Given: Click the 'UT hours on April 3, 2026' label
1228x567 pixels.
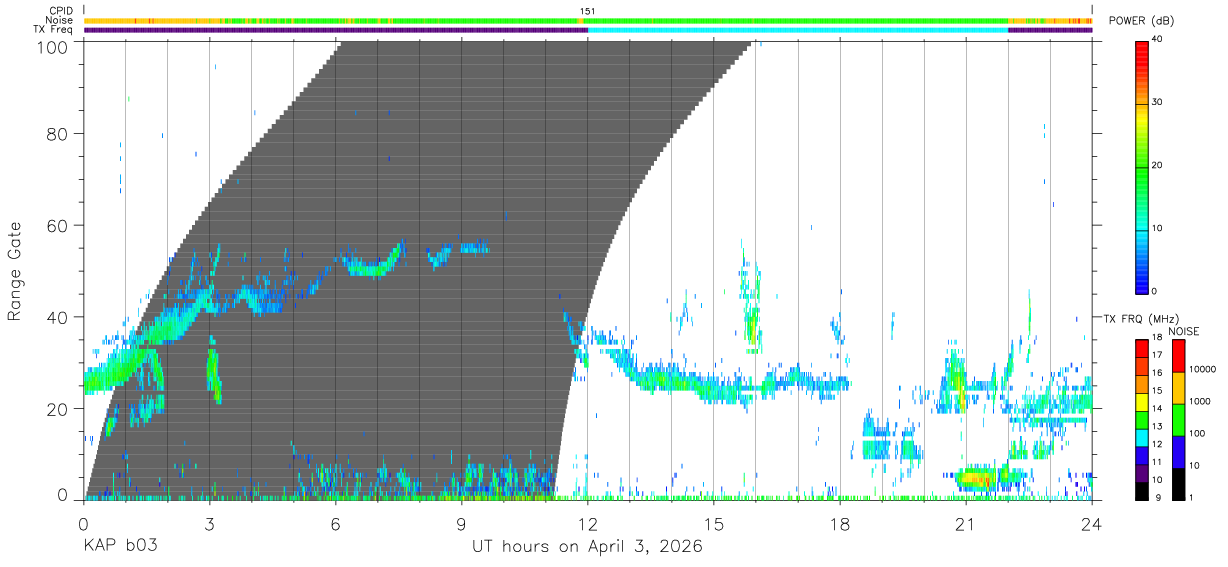Looking at the screenshot, I should (x=587, y=547).
